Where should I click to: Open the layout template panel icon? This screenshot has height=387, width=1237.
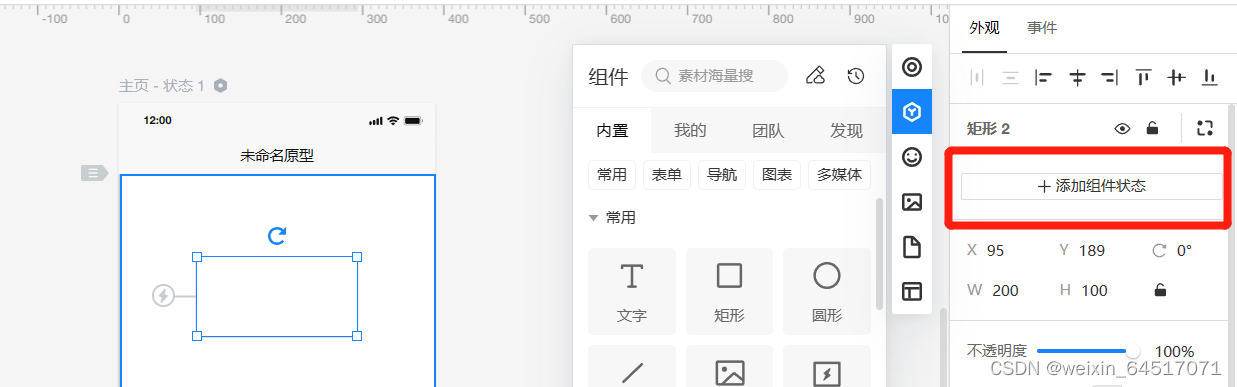[x=911, y=291]
